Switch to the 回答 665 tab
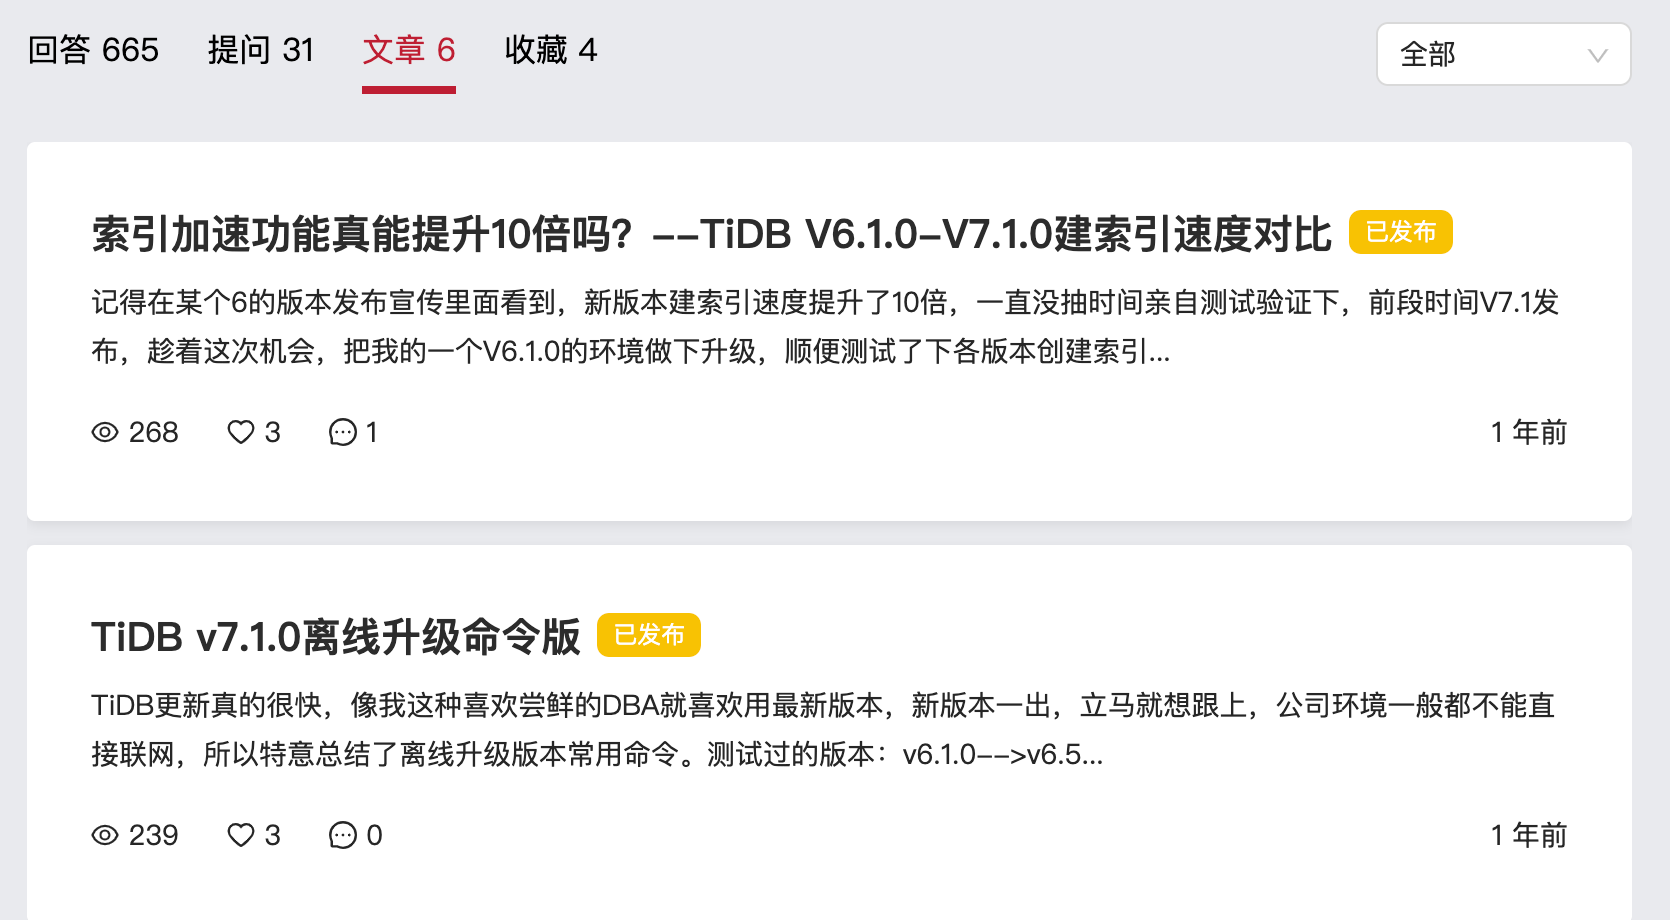 tap(93, 50)
